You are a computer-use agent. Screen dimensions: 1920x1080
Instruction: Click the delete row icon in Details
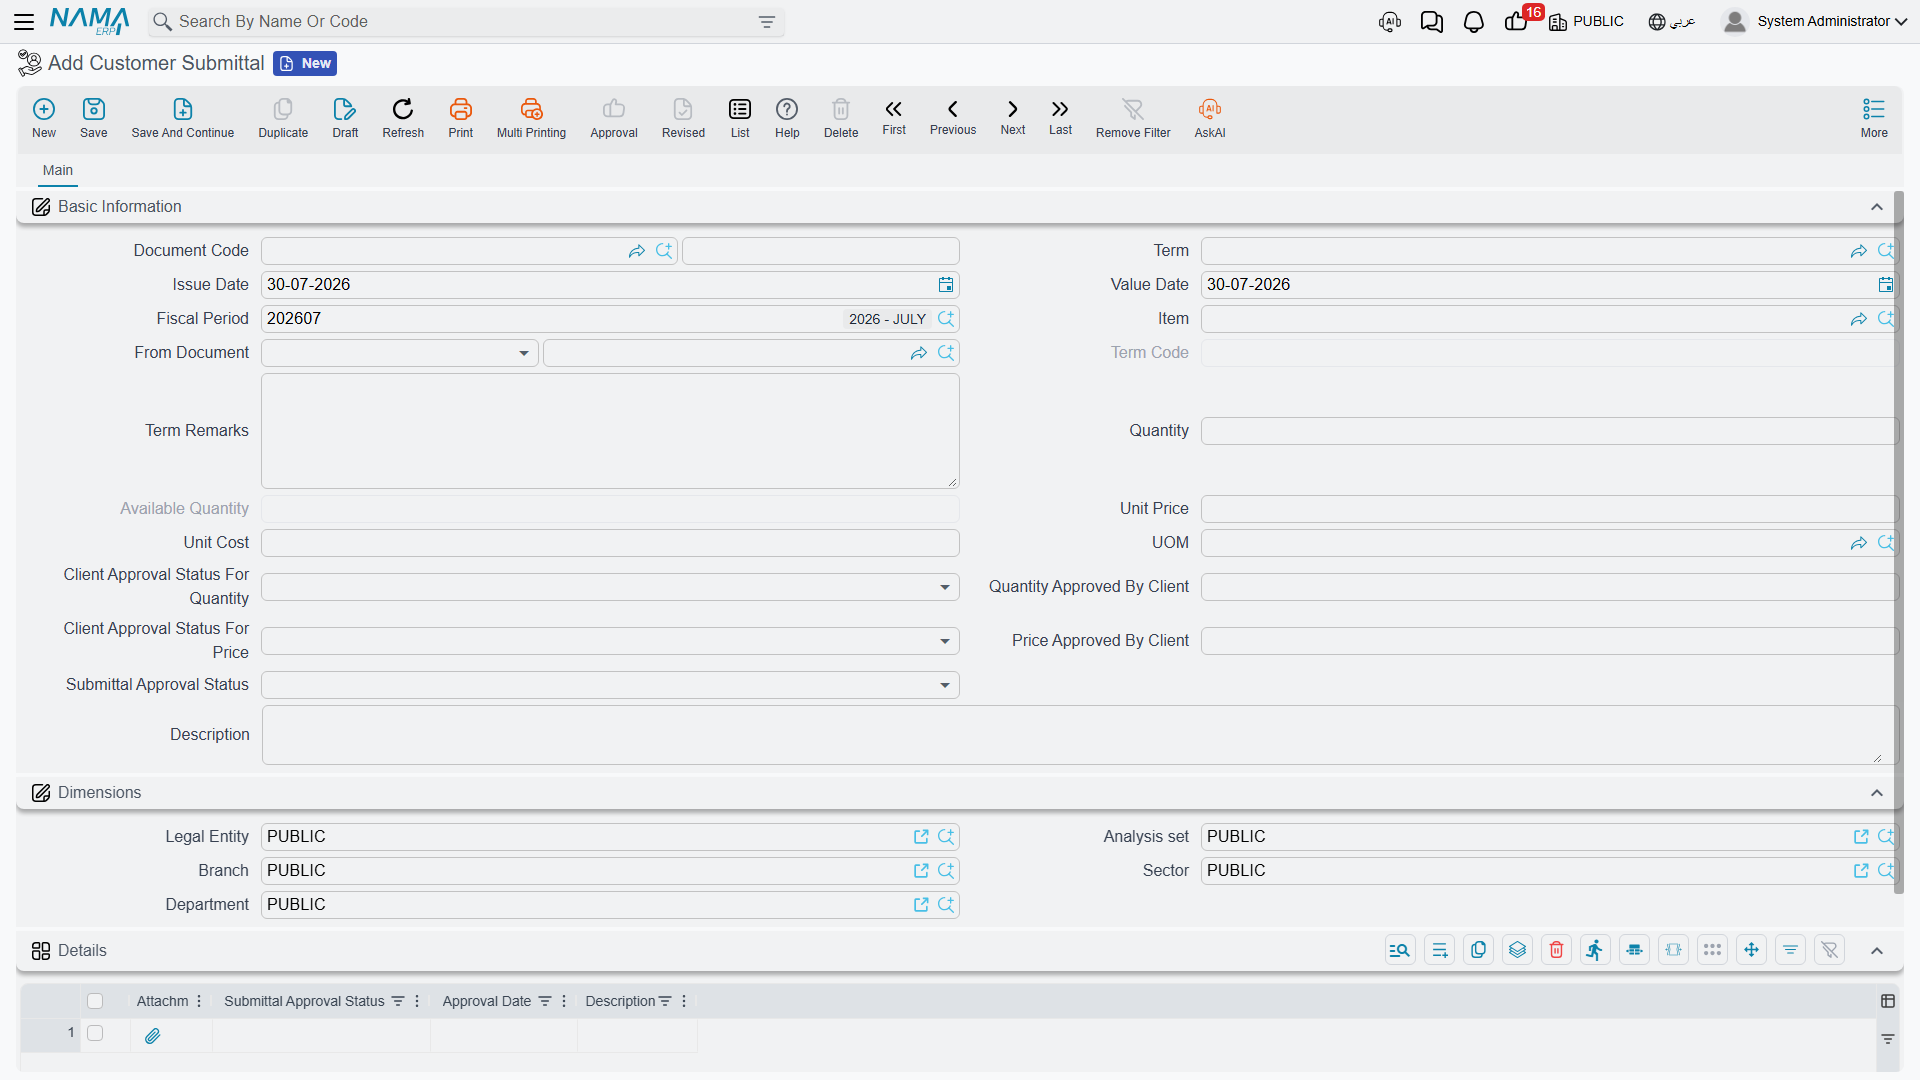1556,950
